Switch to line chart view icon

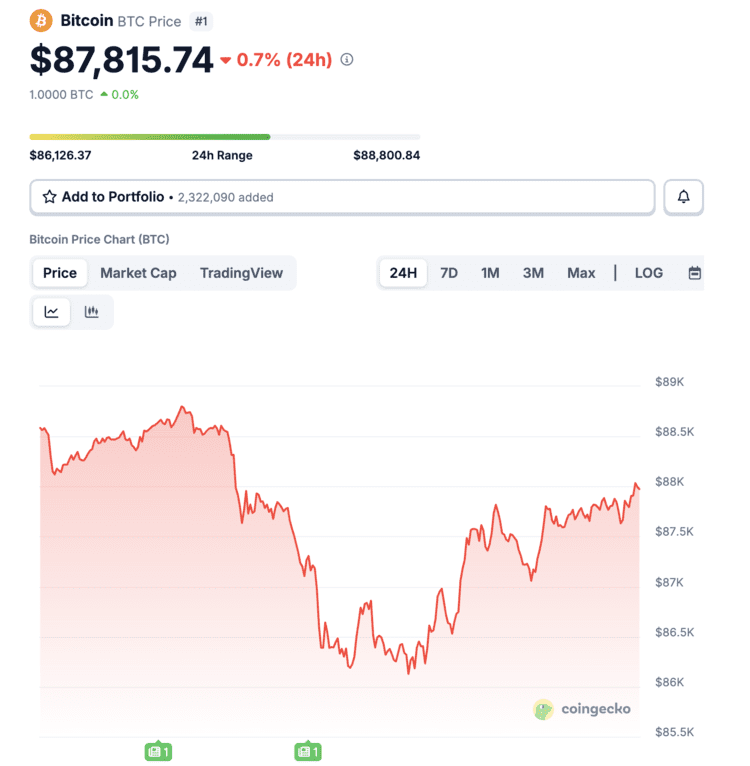point(51,312)
